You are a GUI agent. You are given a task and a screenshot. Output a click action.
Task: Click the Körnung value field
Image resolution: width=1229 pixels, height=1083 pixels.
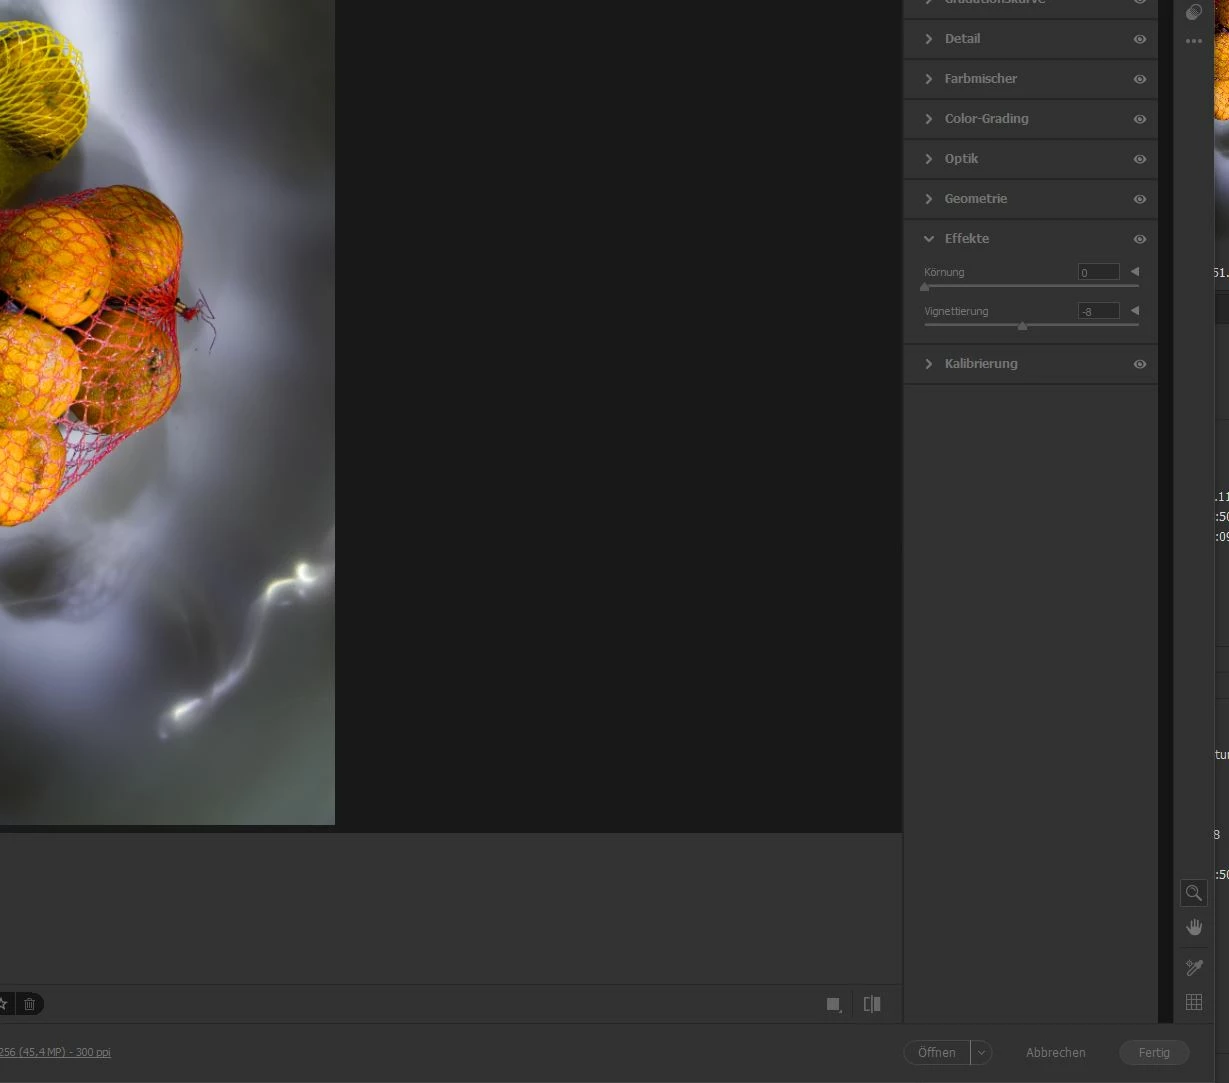click(1098, 272)
